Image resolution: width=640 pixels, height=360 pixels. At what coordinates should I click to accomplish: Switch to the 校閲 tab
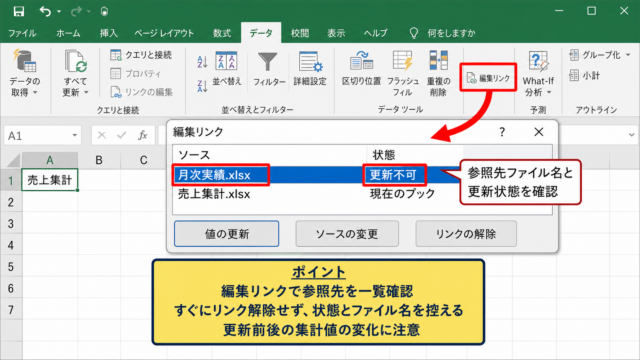300,33
